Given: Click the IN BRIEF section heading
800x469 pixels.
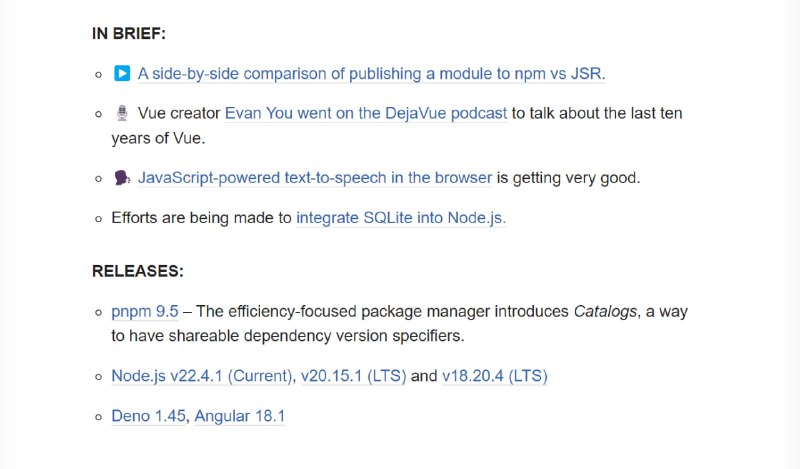Looking at the screenshot, I should (x=129, y=34).
